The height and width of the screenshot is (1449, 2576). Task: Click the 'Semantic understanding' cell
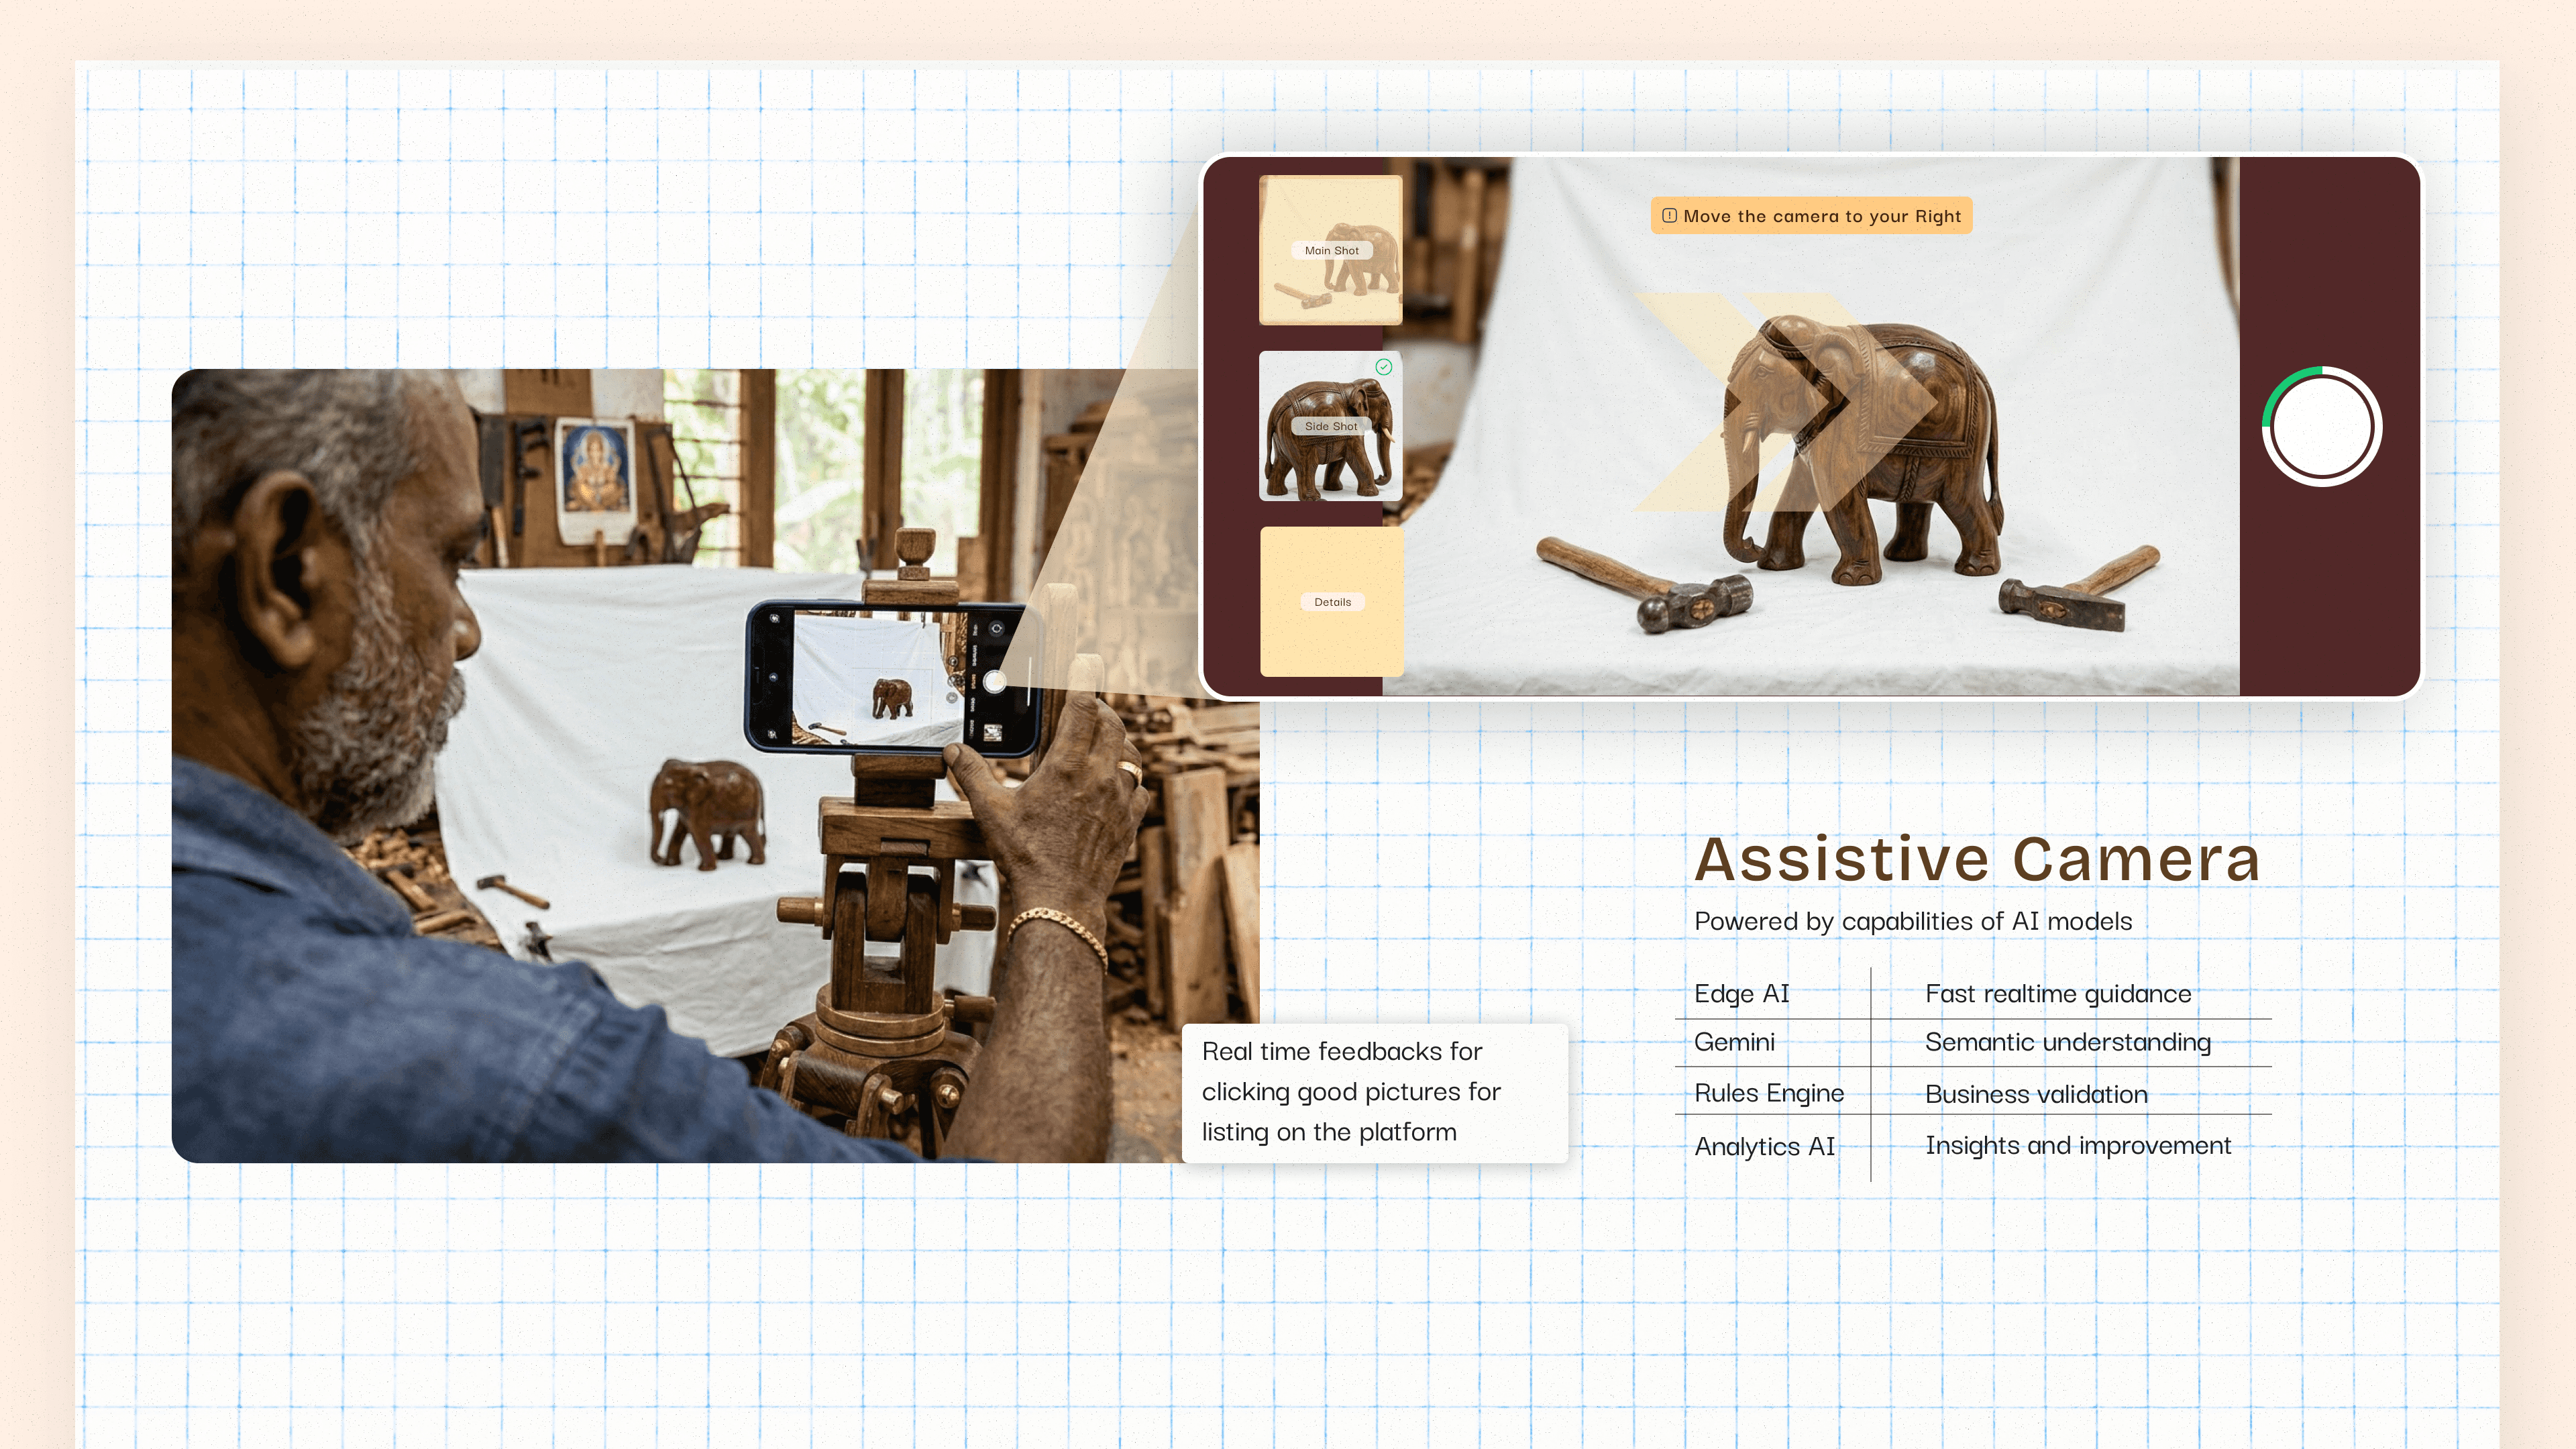click(2068, 1042)
